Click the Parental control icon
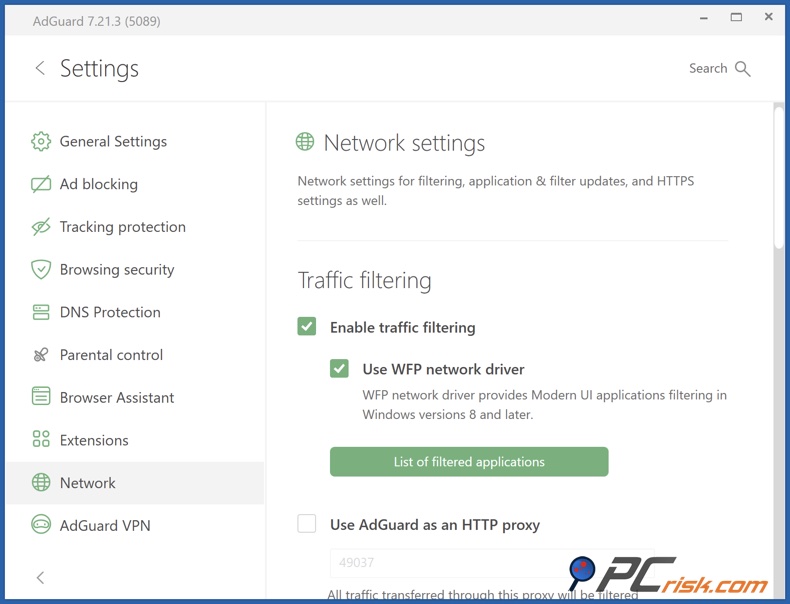The height and width of the screenshot is (604, 790). (41, 355)
